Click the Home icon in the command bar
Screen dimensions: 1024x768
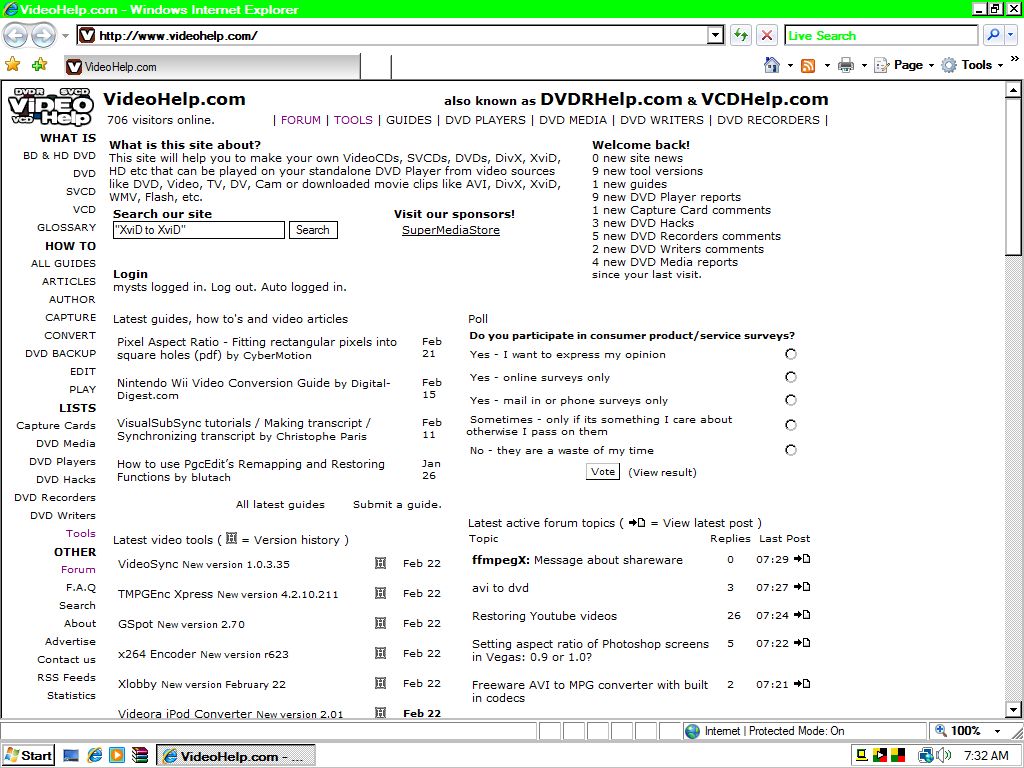[x=772, y=65]
